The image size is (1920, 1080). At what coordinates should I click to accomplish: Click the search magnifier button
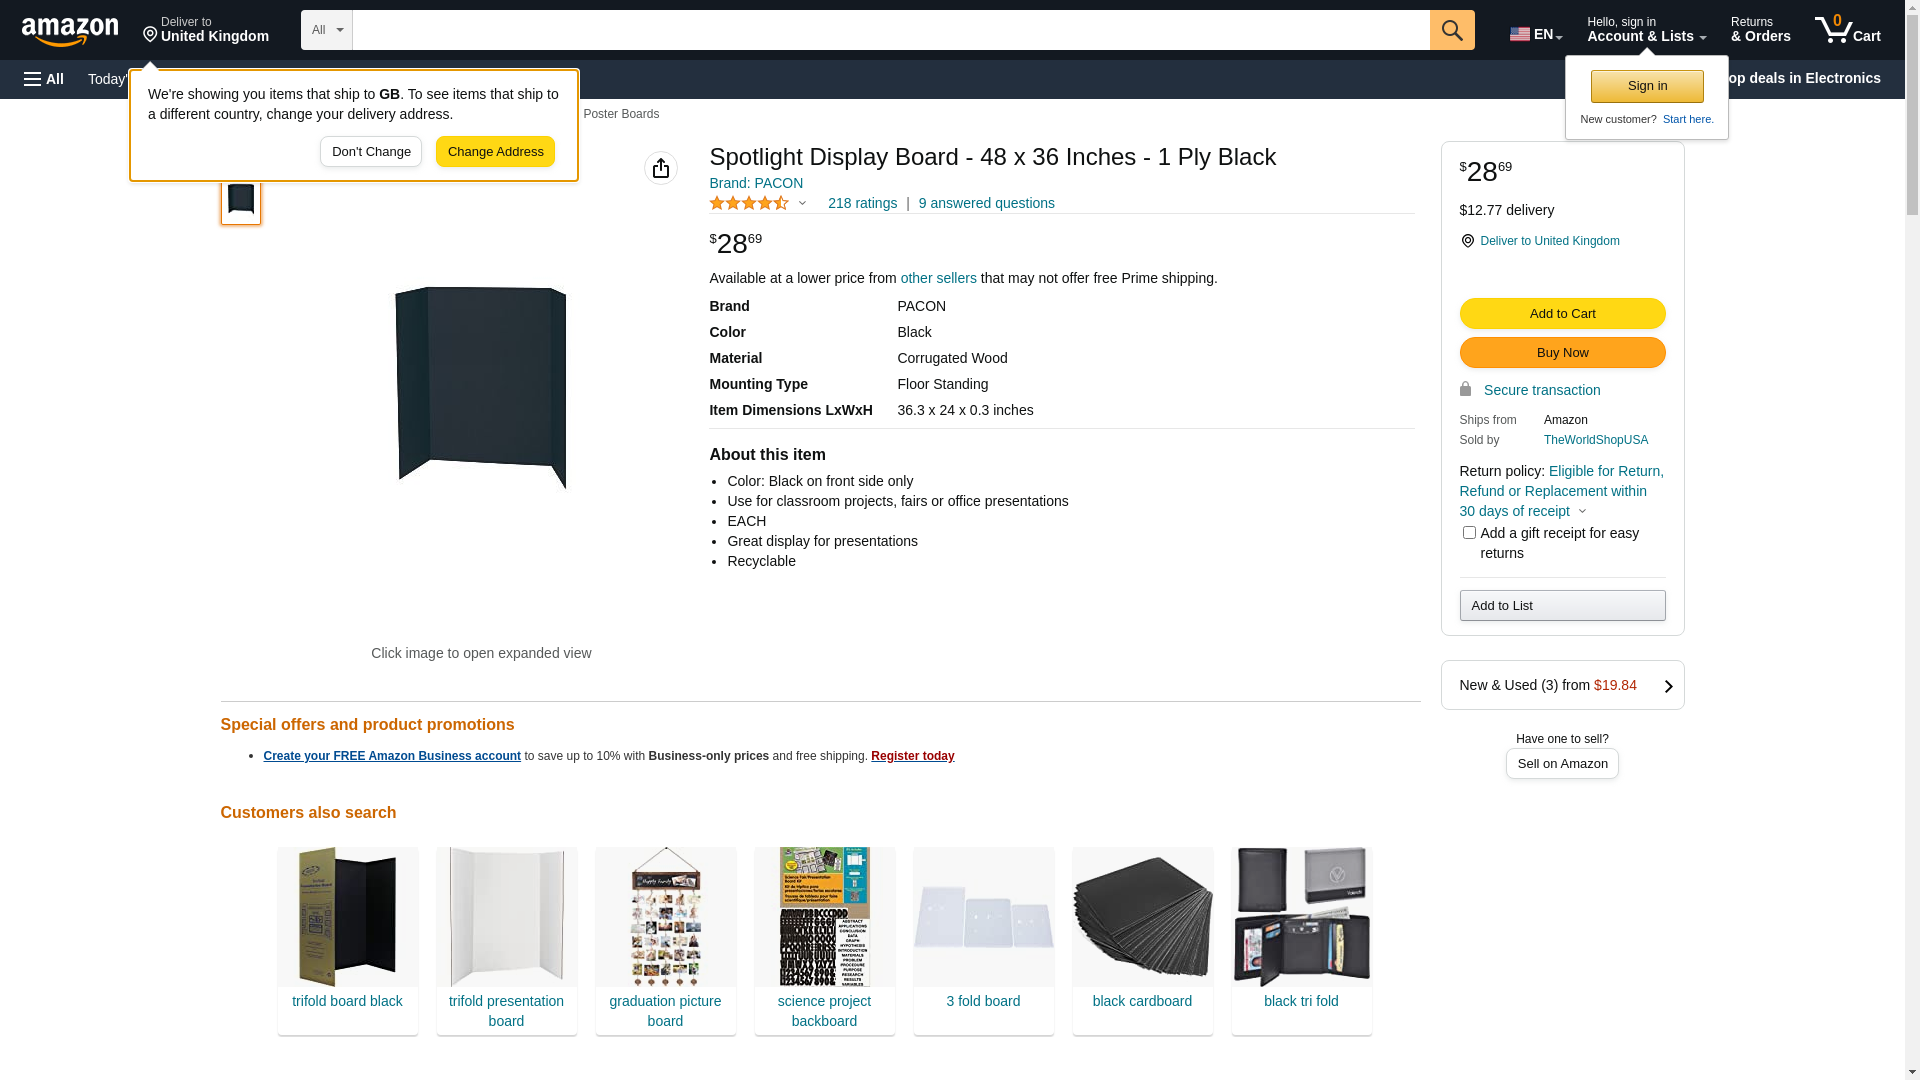tap(1452, 30)
